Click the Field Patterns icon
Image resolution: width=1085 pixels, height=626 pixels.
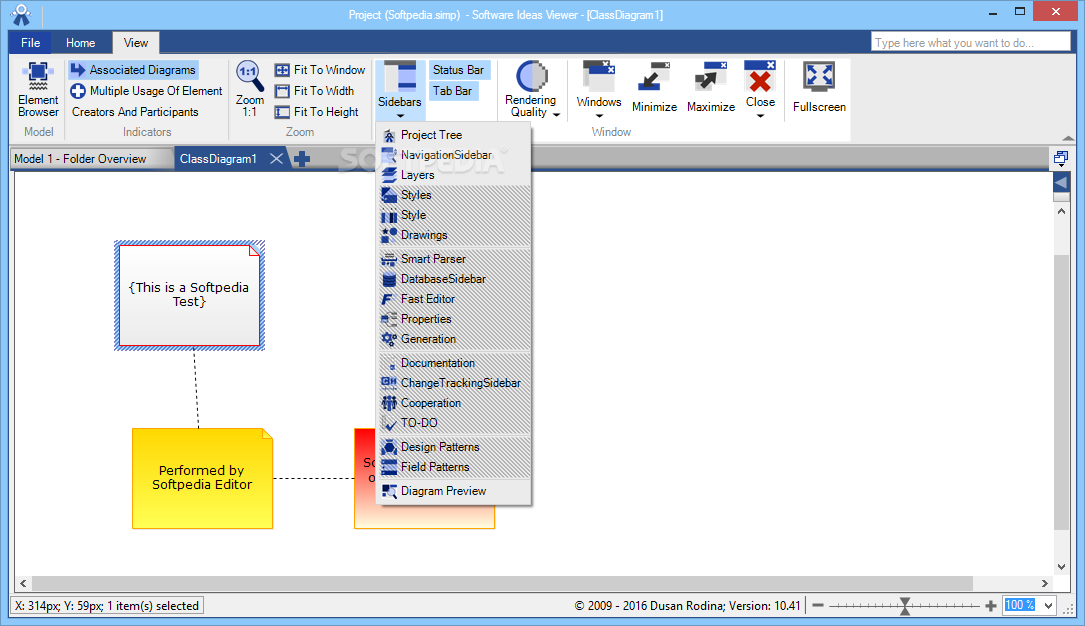tap(389, 467)
